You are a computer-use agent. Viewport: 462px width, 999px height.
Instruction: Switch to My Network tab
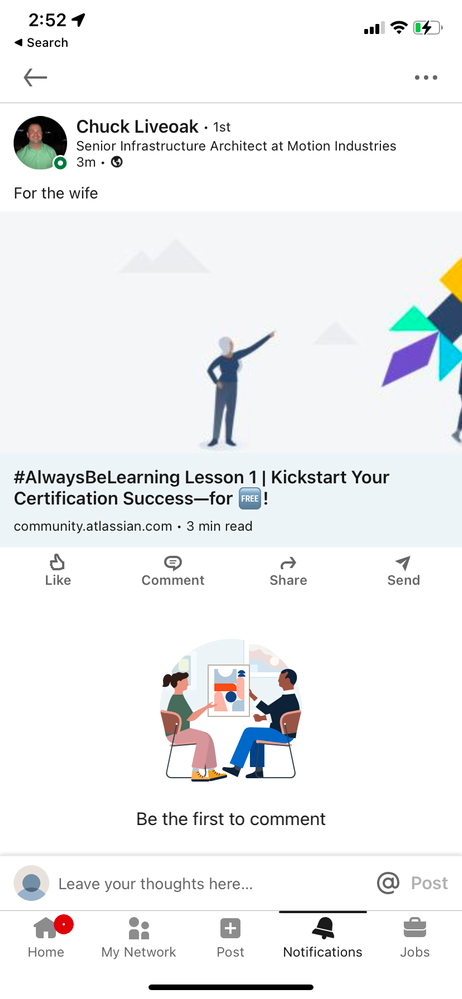pos(138,938)
